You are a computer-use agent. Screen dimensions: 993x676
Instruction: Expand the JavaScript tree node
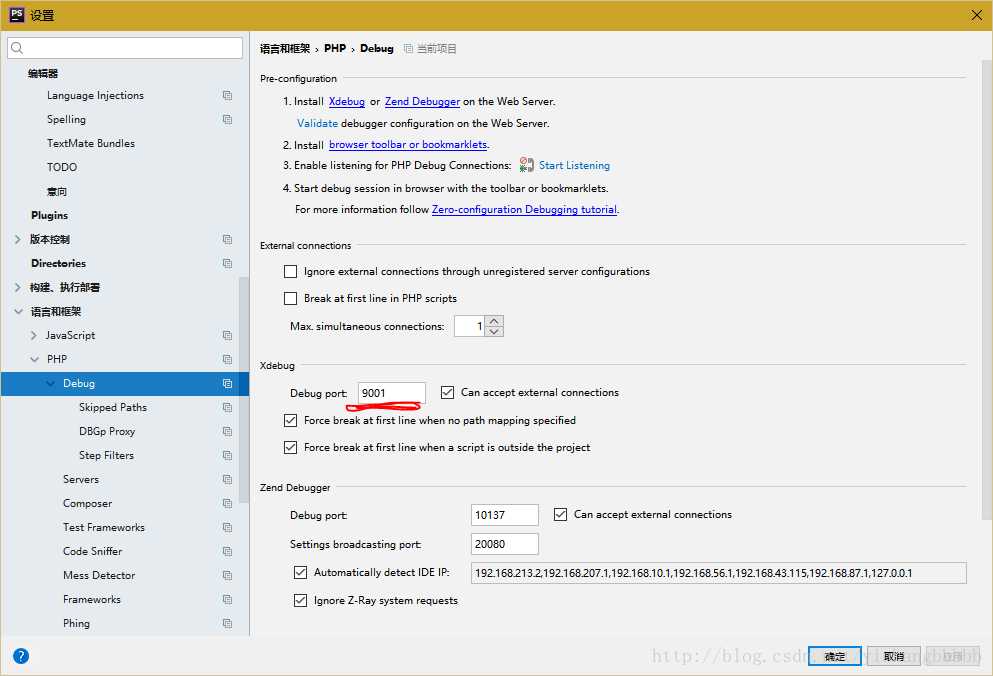coord(34,335)
